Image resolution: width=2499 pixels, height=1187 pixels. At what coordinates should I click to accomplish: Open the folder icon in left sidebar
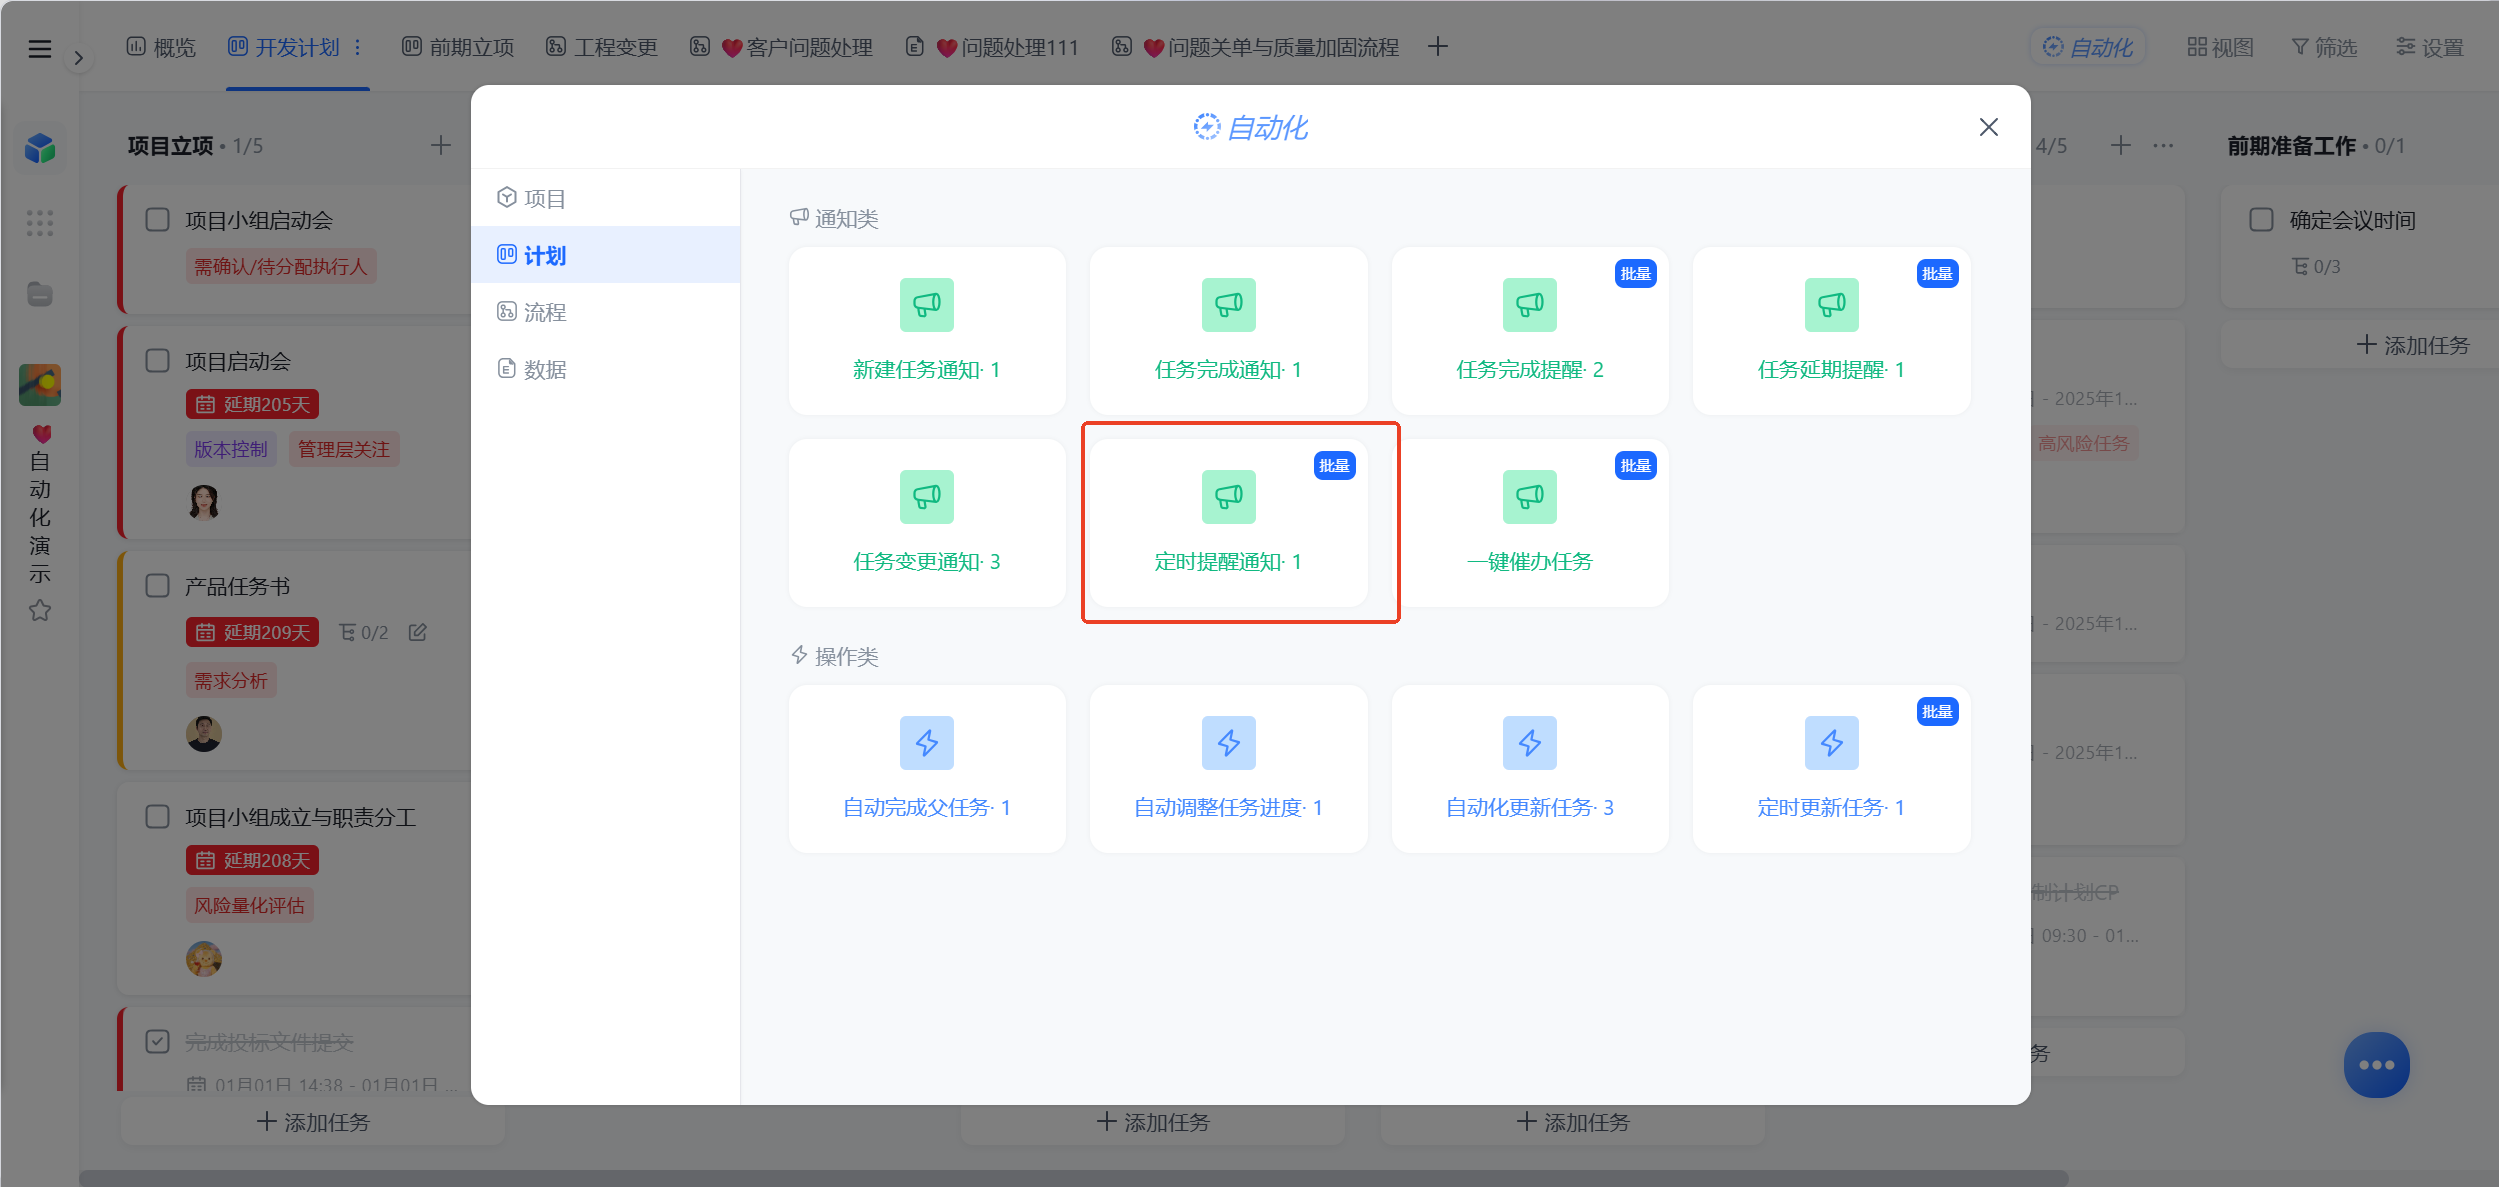tap(40, 294)
